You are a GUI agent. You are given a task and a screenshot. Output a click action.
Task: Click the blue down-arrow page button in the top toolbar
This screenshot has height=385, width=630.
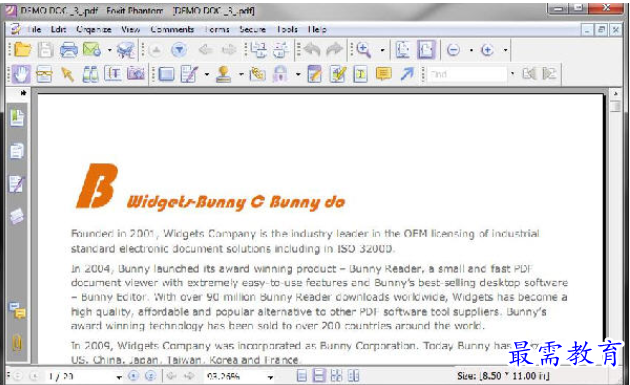179,50
